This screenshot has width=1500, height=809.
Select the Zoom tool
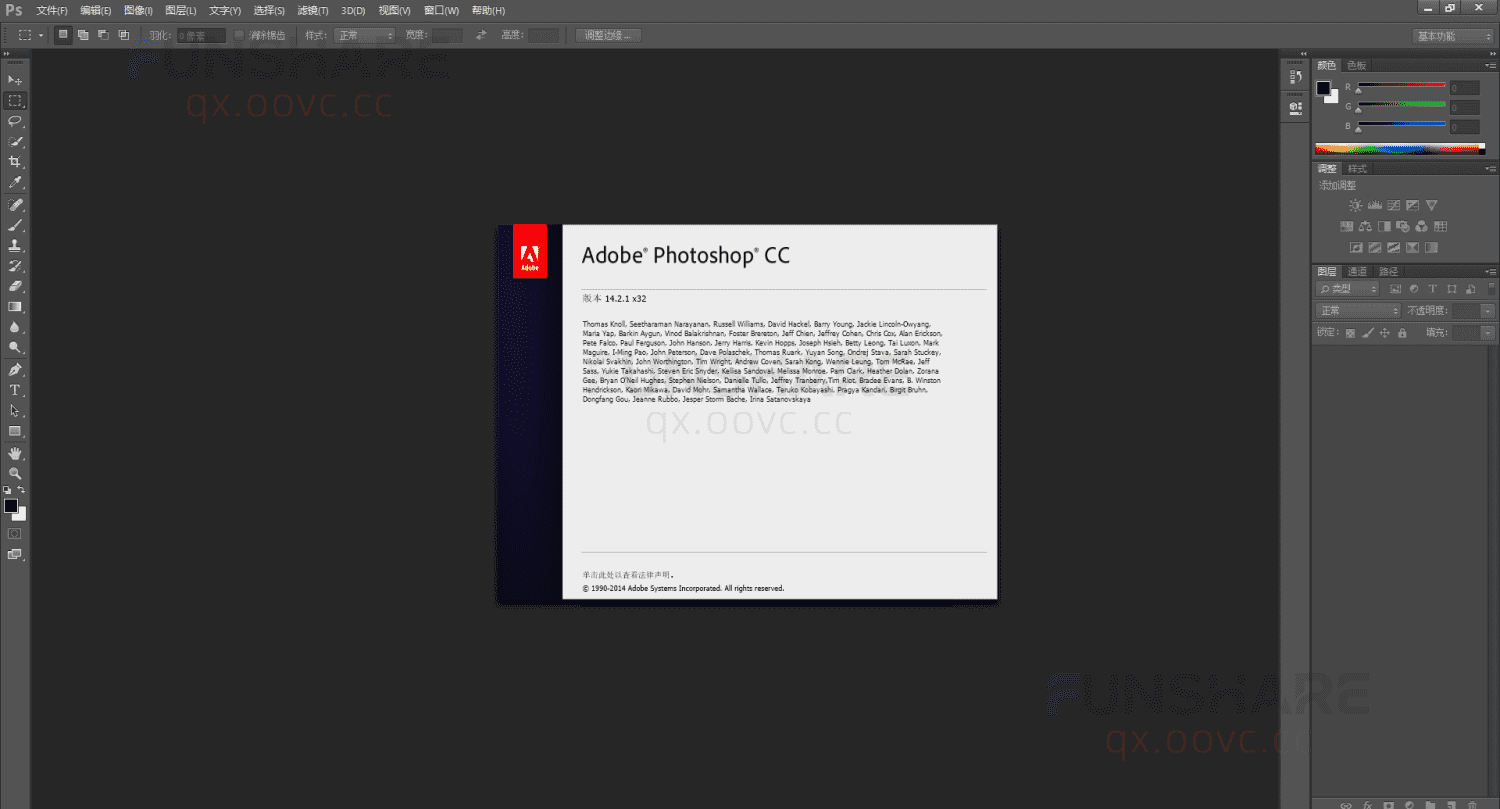pos(15,473)
